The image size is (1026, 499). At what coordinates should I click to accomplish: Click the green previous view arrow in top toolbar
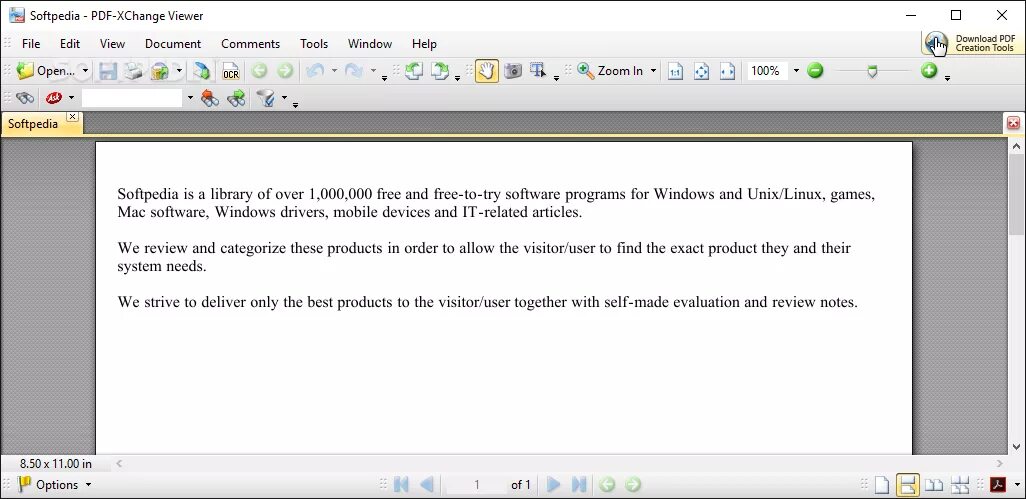[x=259, y=71]
